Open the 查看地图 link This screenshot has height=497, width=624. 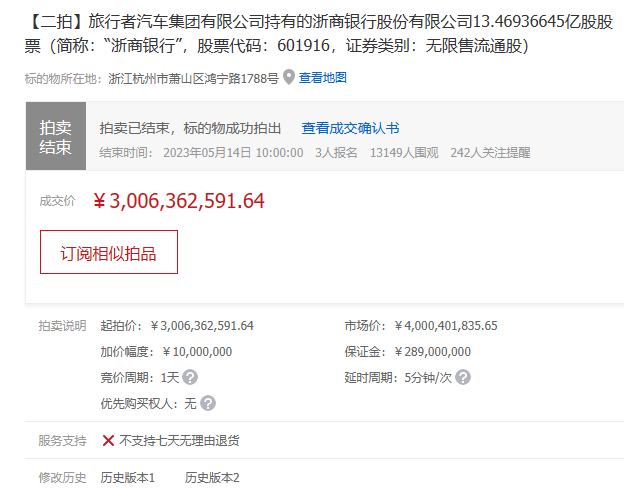point(323,78)
